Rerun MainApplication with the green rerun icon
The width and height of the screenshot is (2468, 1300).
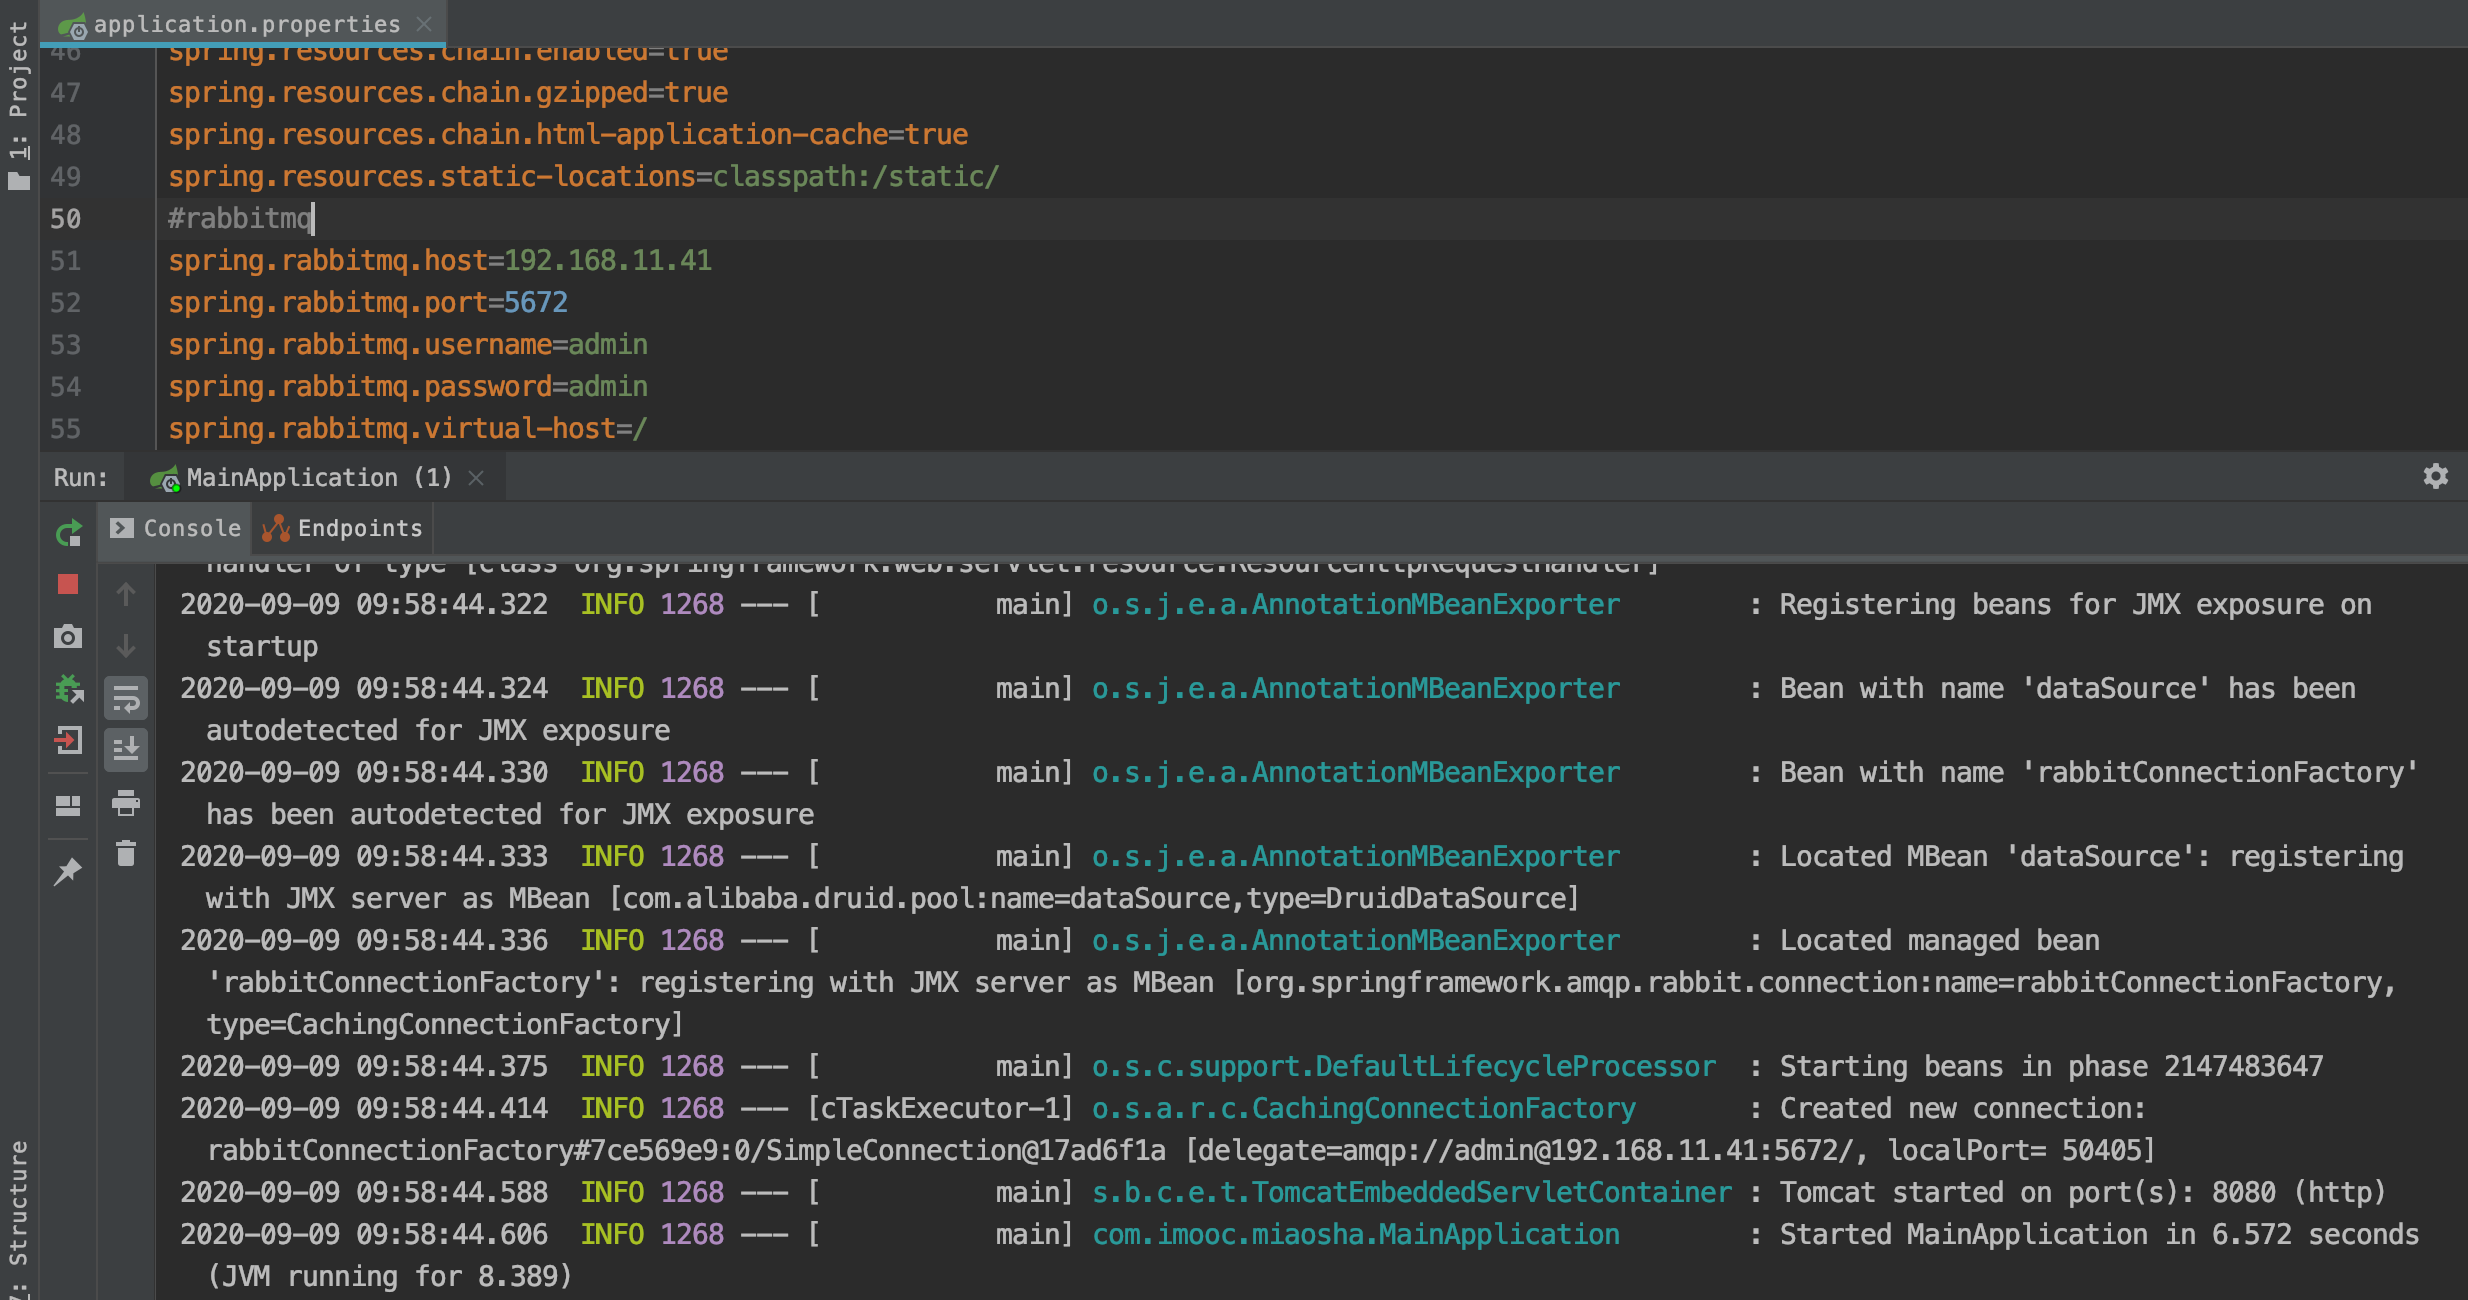click(68, 533)
